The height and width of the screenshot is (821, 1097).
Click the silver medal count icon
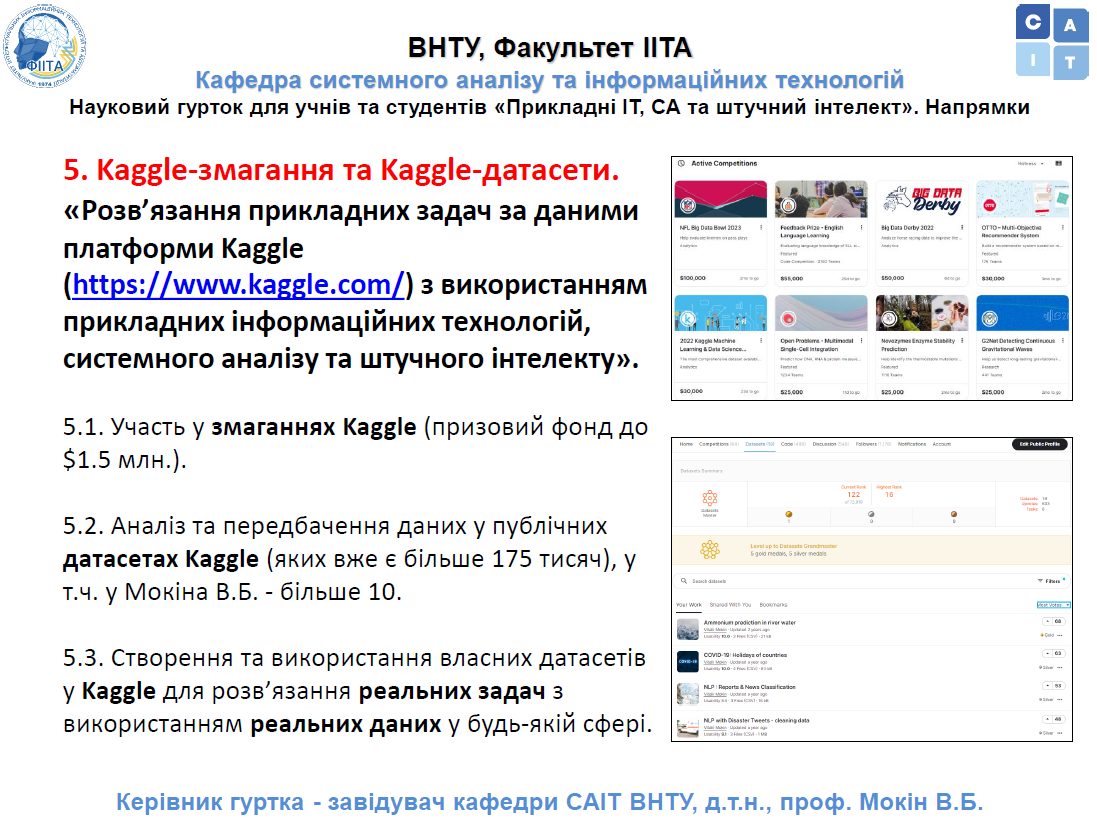coord(871,514)
